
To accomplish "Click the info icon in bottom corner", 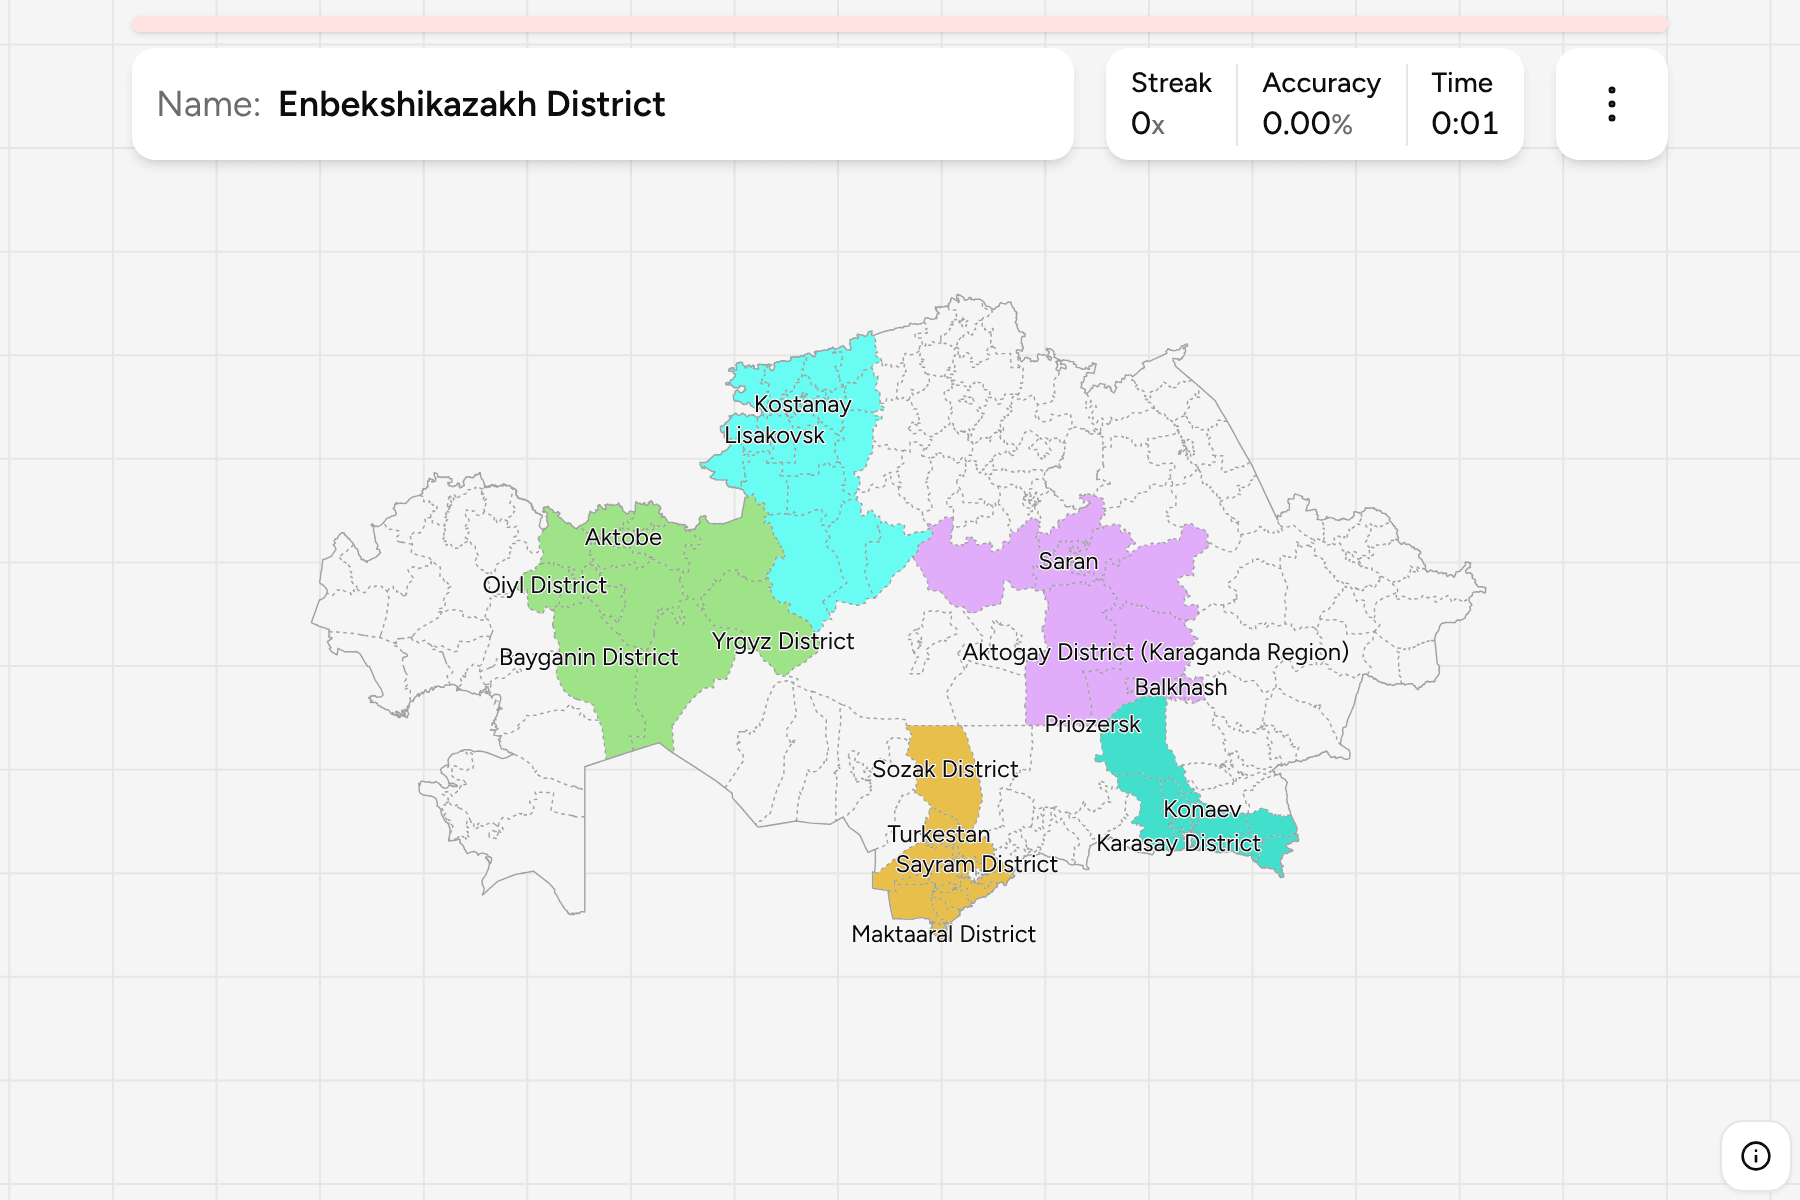I will tap(1755, 1156).
